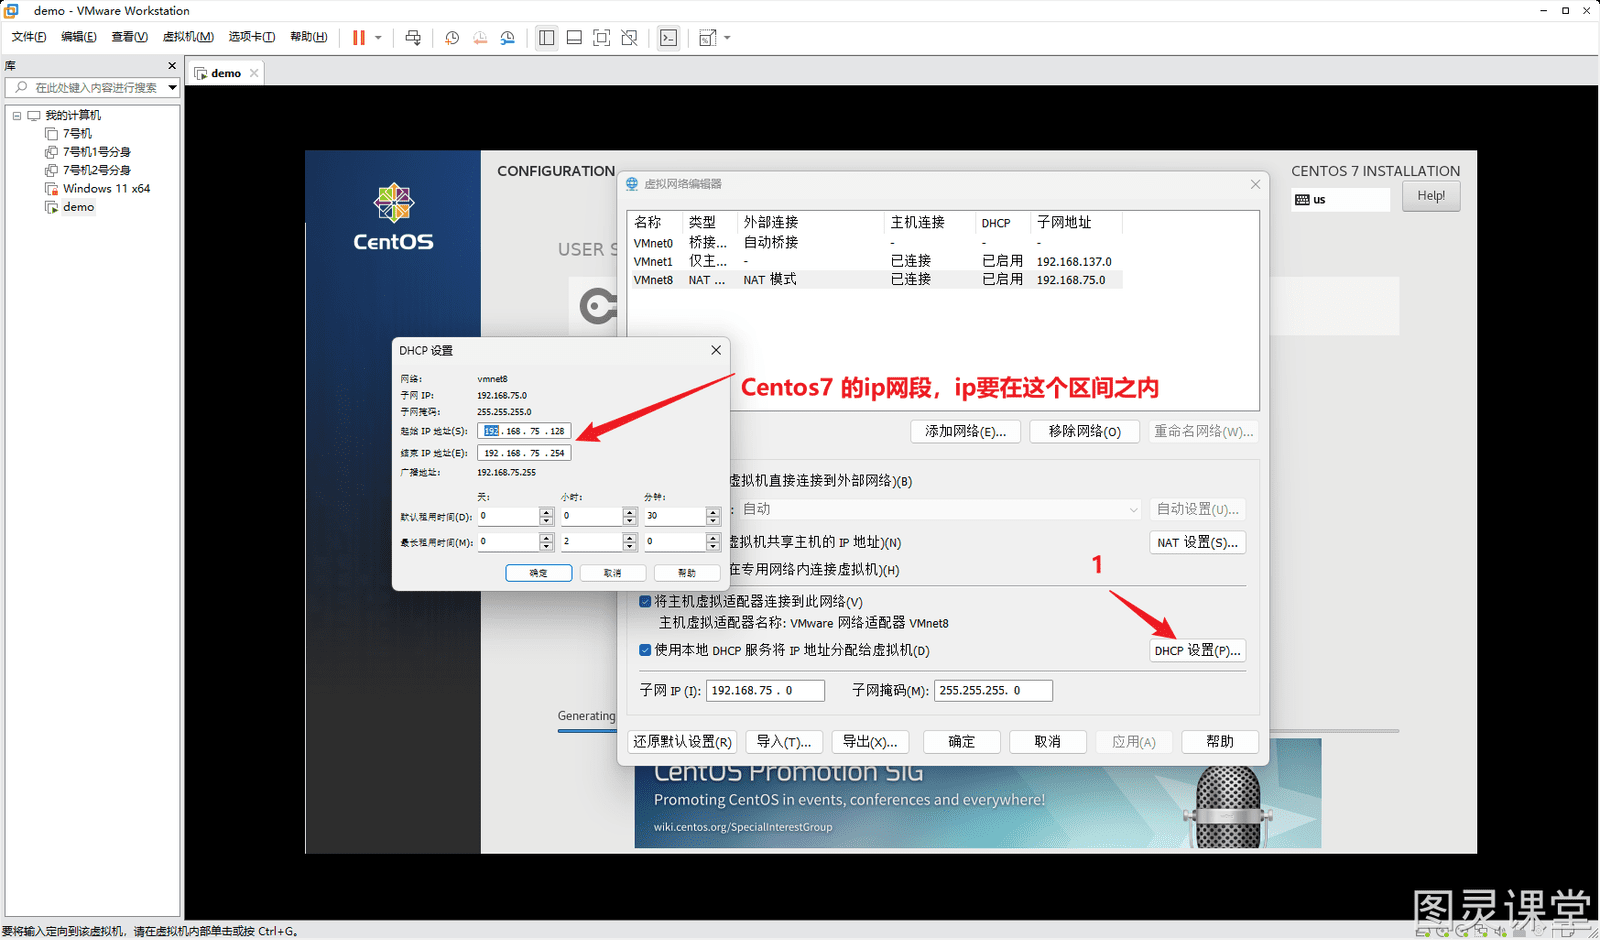Open the 查看(V) menu
Image resolution: width=1600 pixels, height=940 pixels.
(129, 37)
